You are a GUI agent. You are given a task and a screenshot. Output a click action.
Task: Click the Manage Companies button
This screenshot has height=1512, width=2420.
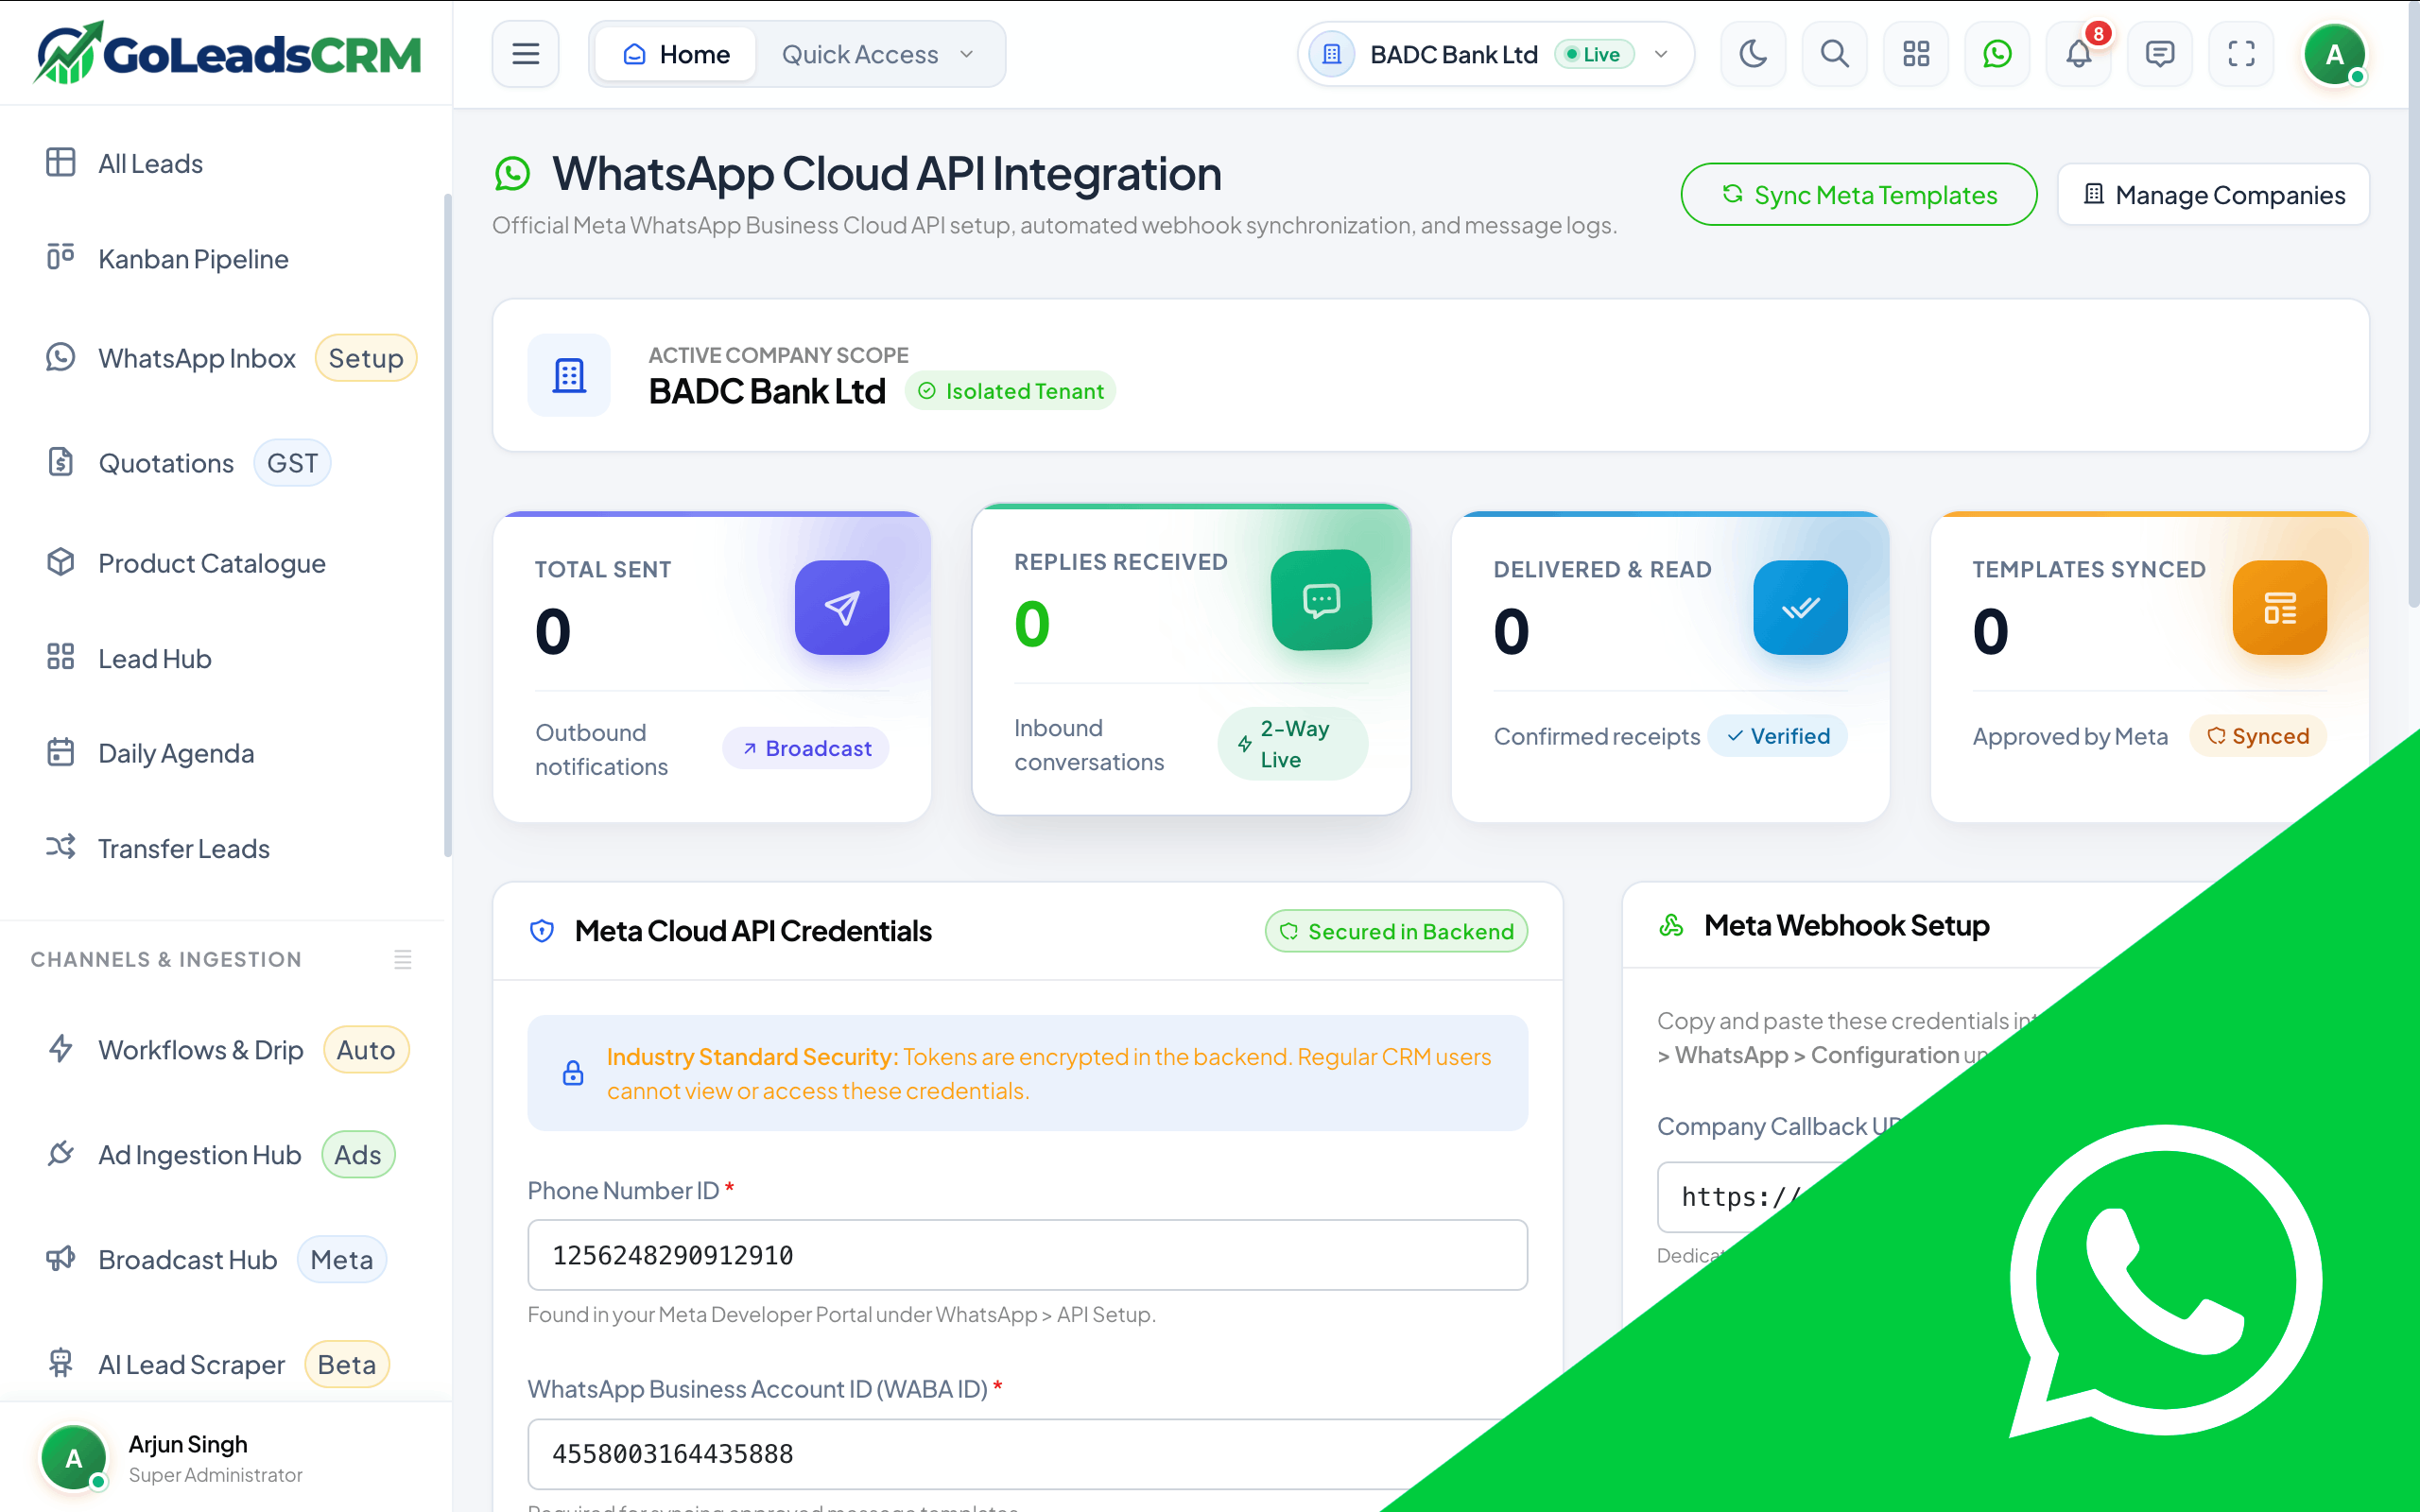coord(2213,194)
